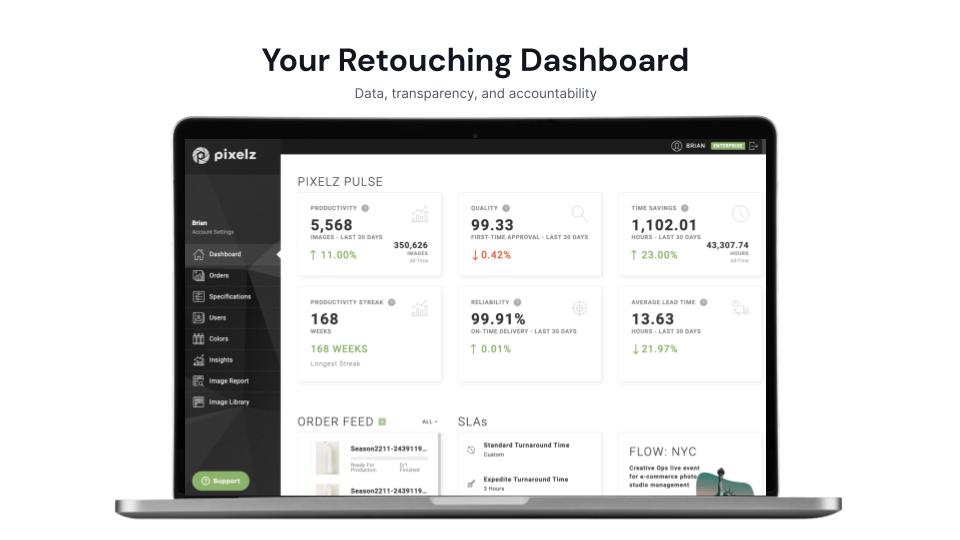Screen dimensions: 960x540
Task: Click the first Season2211-2439119 order thumbnail
Action: tap(327, 458)
